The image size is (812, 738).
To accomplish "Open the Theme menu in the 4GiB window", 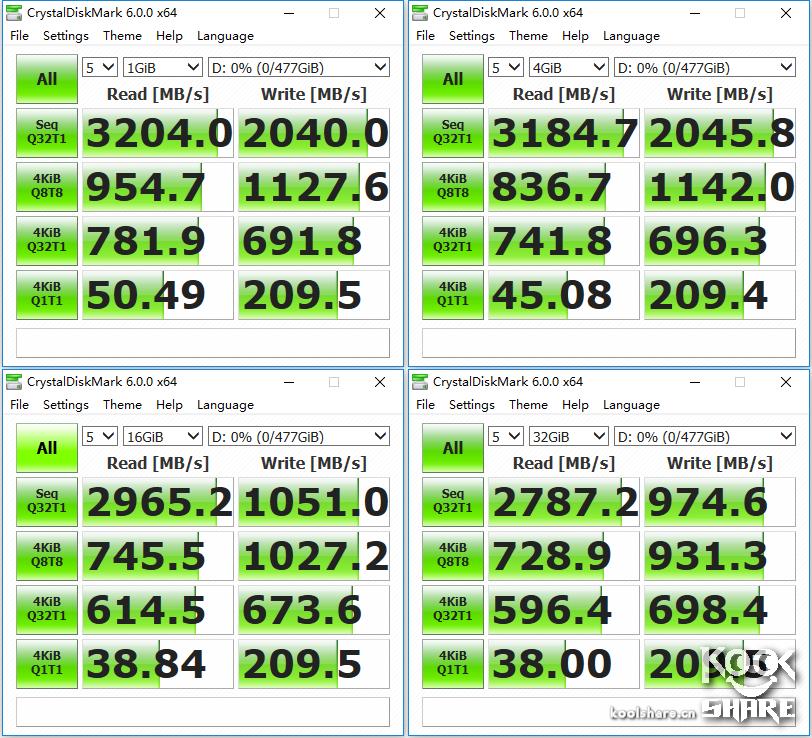I will (528, 36).
